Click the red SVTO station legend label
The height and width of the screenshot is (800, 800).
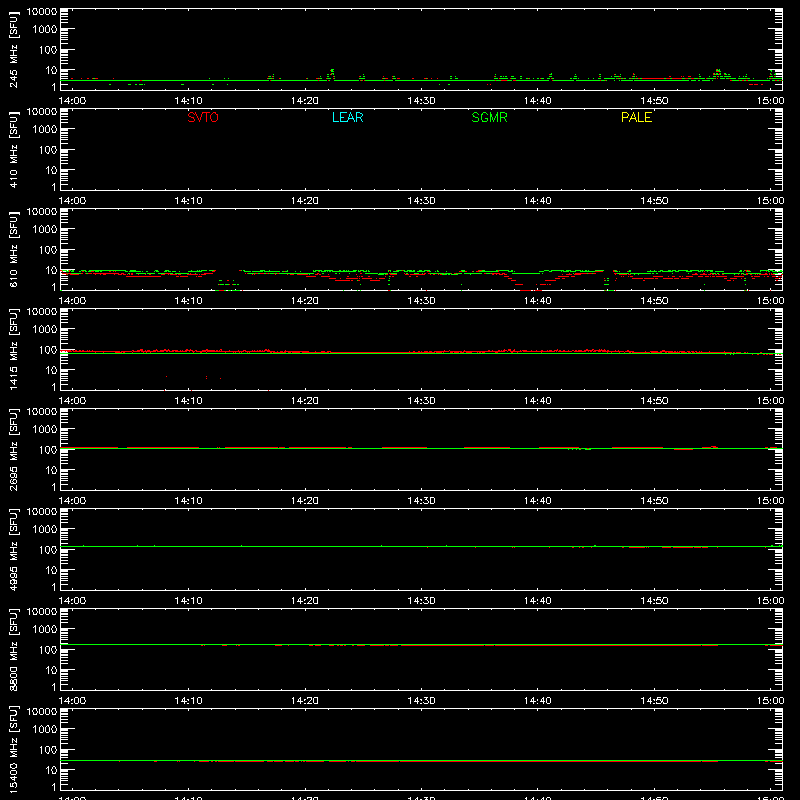(x=203, y=117)
